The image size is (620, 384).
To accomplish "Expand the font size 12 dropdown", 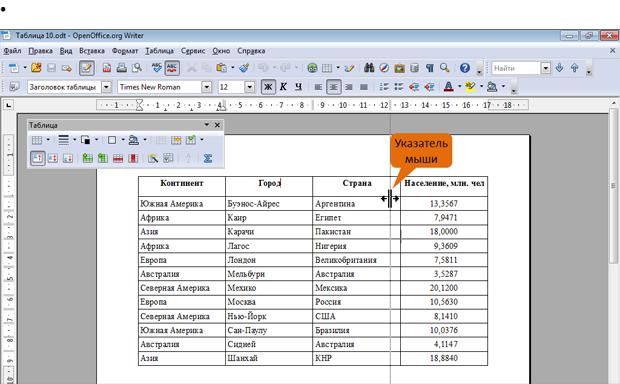I will 250,87.
